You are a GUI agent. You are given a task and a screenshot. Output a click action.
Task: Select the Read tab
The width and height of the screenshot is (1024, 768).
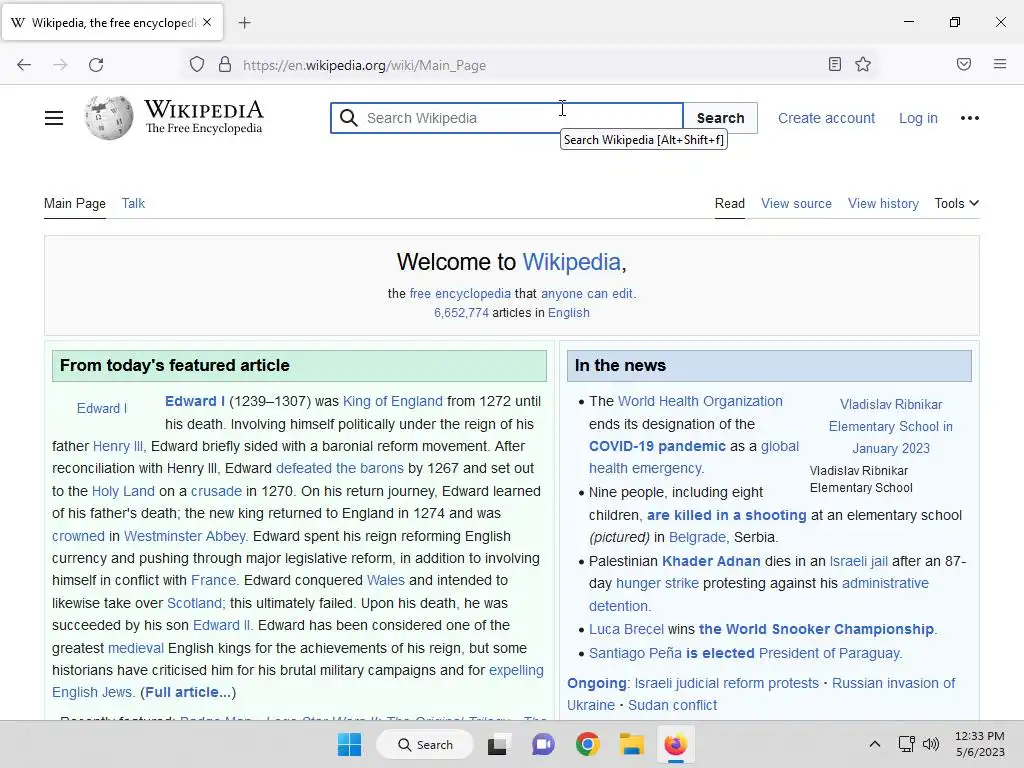(x=729, y=203)
